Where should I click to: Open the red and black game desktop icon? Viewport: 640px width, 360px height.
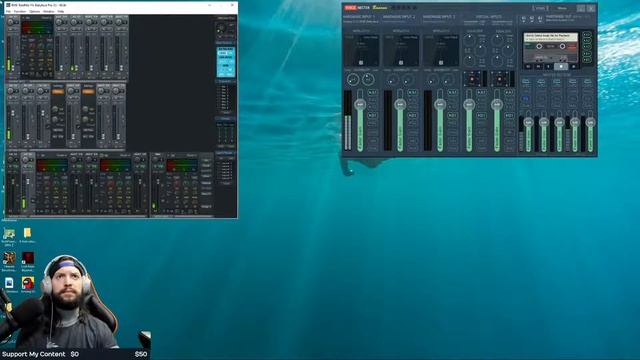click(28, 258)
